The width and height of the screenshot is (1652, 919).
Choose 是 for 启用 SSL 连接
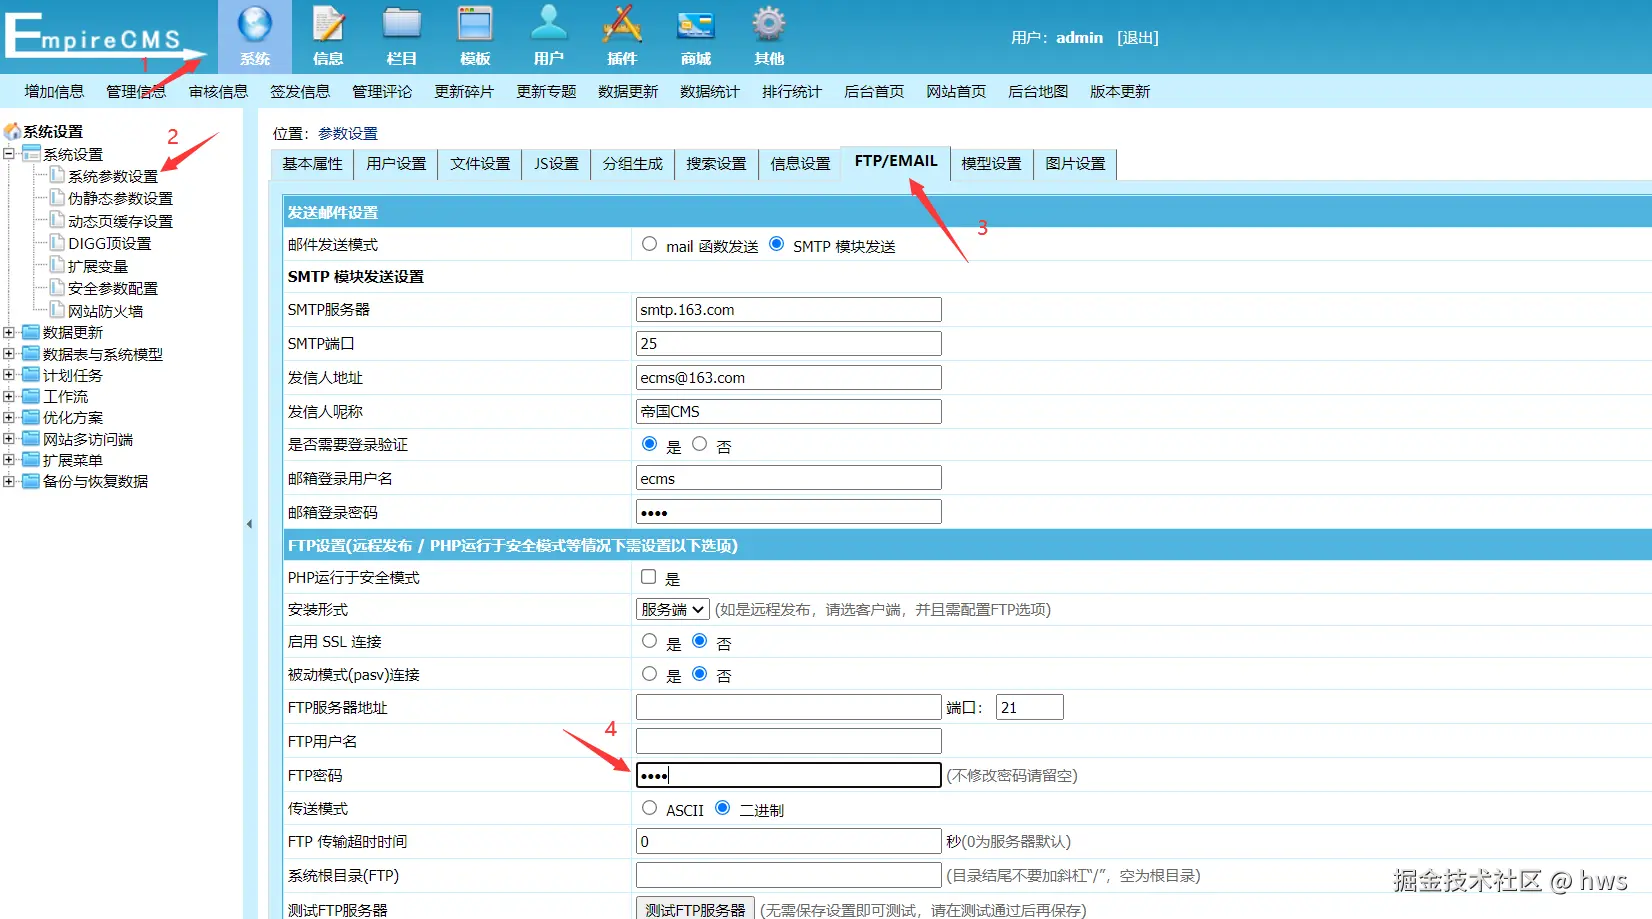[650, 641]
